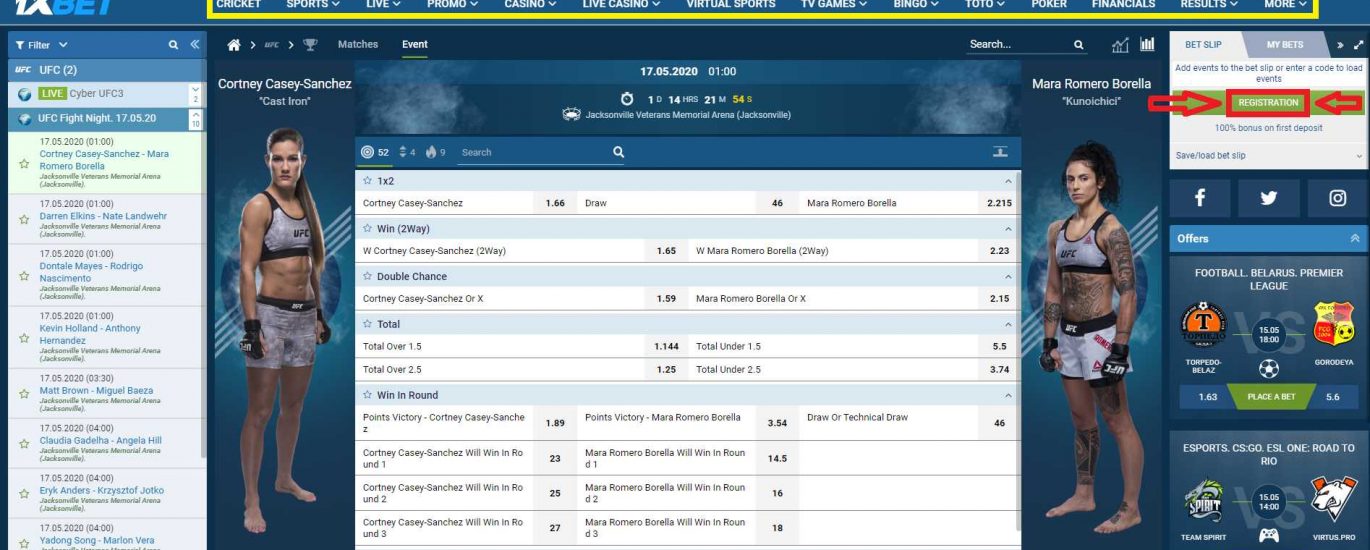Open the Instagram social icon
This screenshot has height=550, width=1370.
pos(1337,198)
